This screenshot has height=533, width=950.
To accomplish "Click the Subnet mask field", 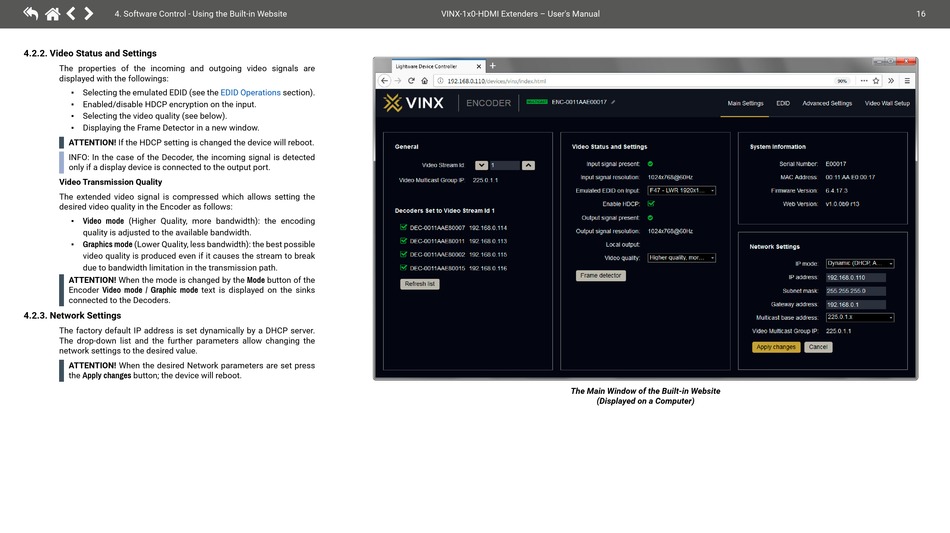I will pos(855,291).
